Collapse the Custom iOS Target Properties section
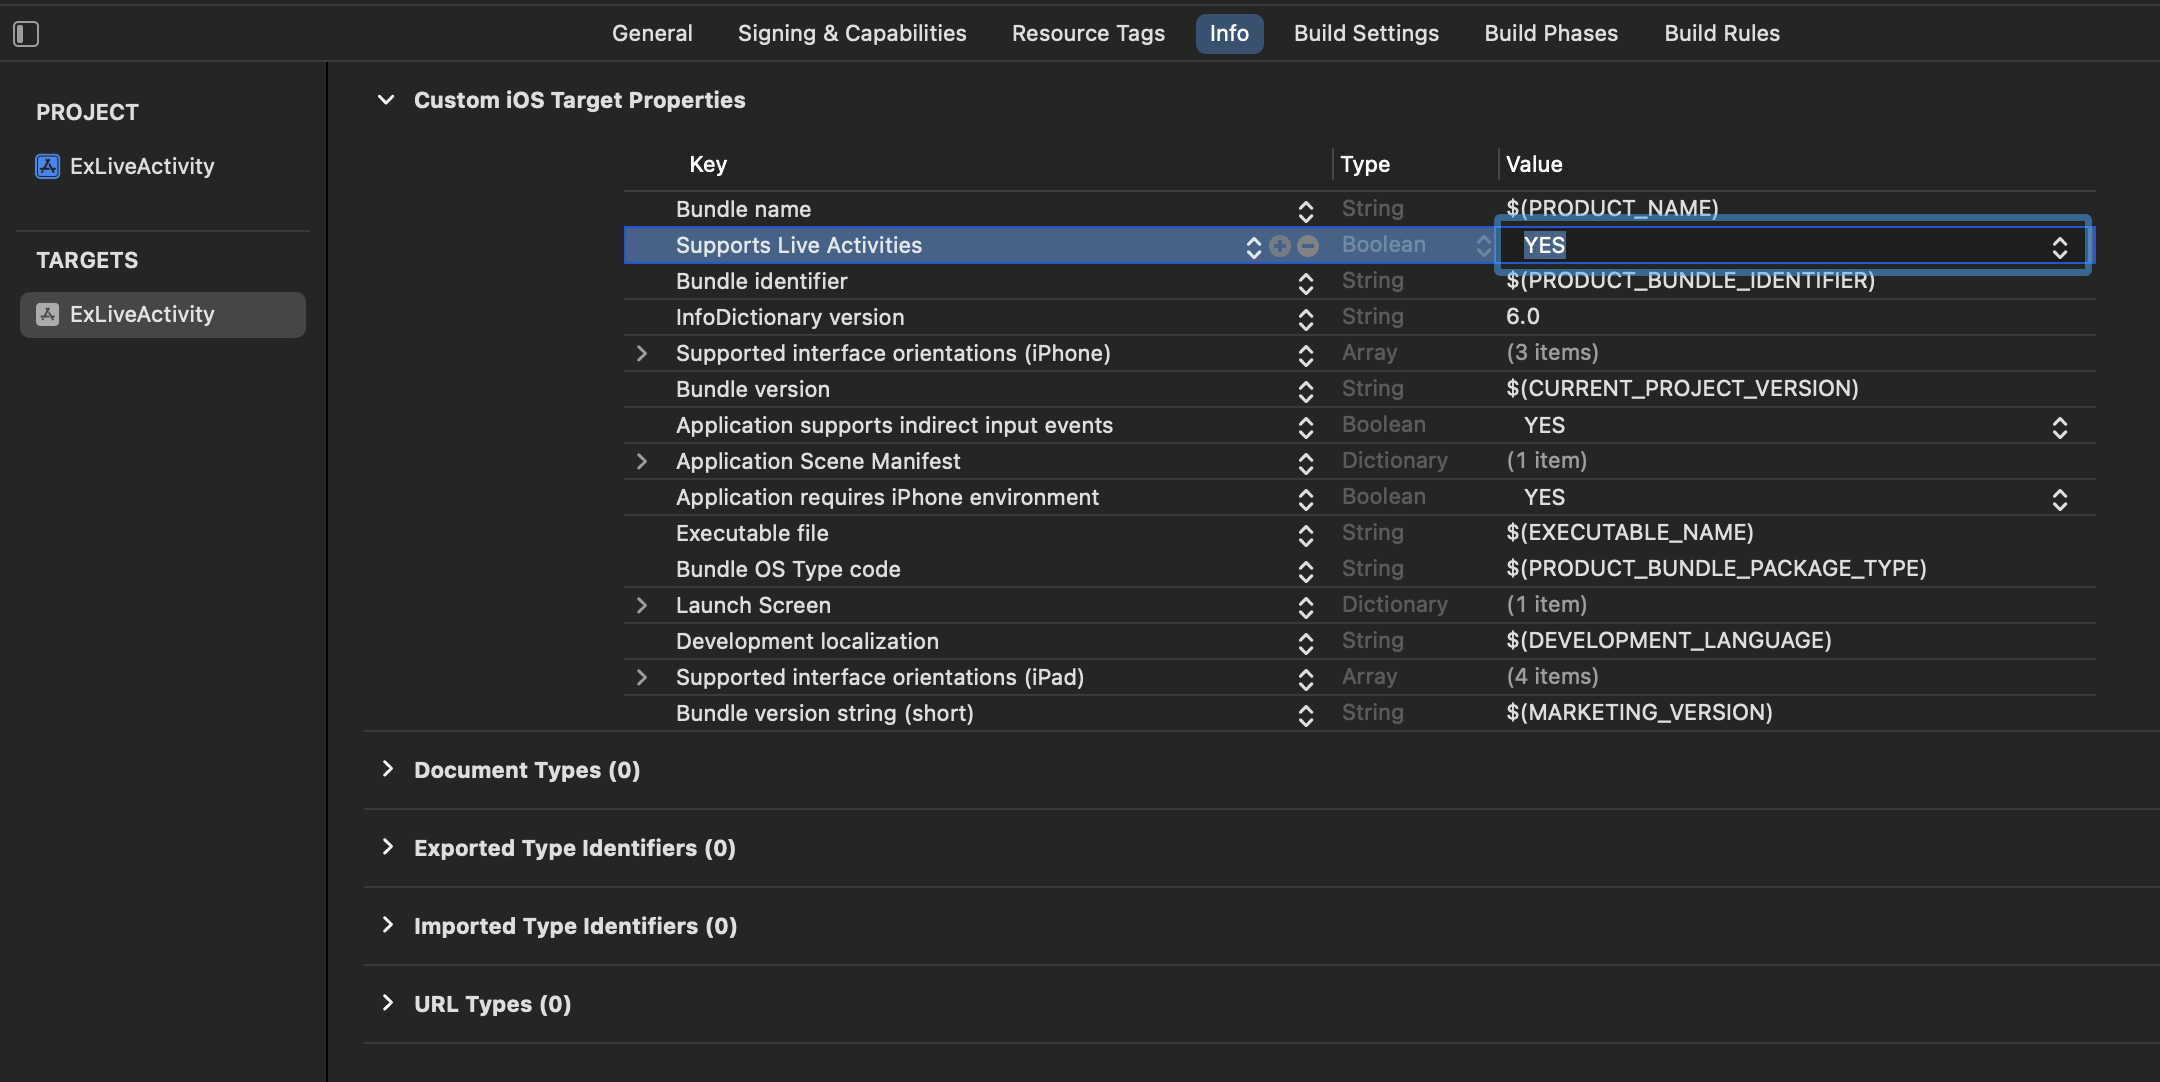The image size is (2160, 1082). point(386,100)
